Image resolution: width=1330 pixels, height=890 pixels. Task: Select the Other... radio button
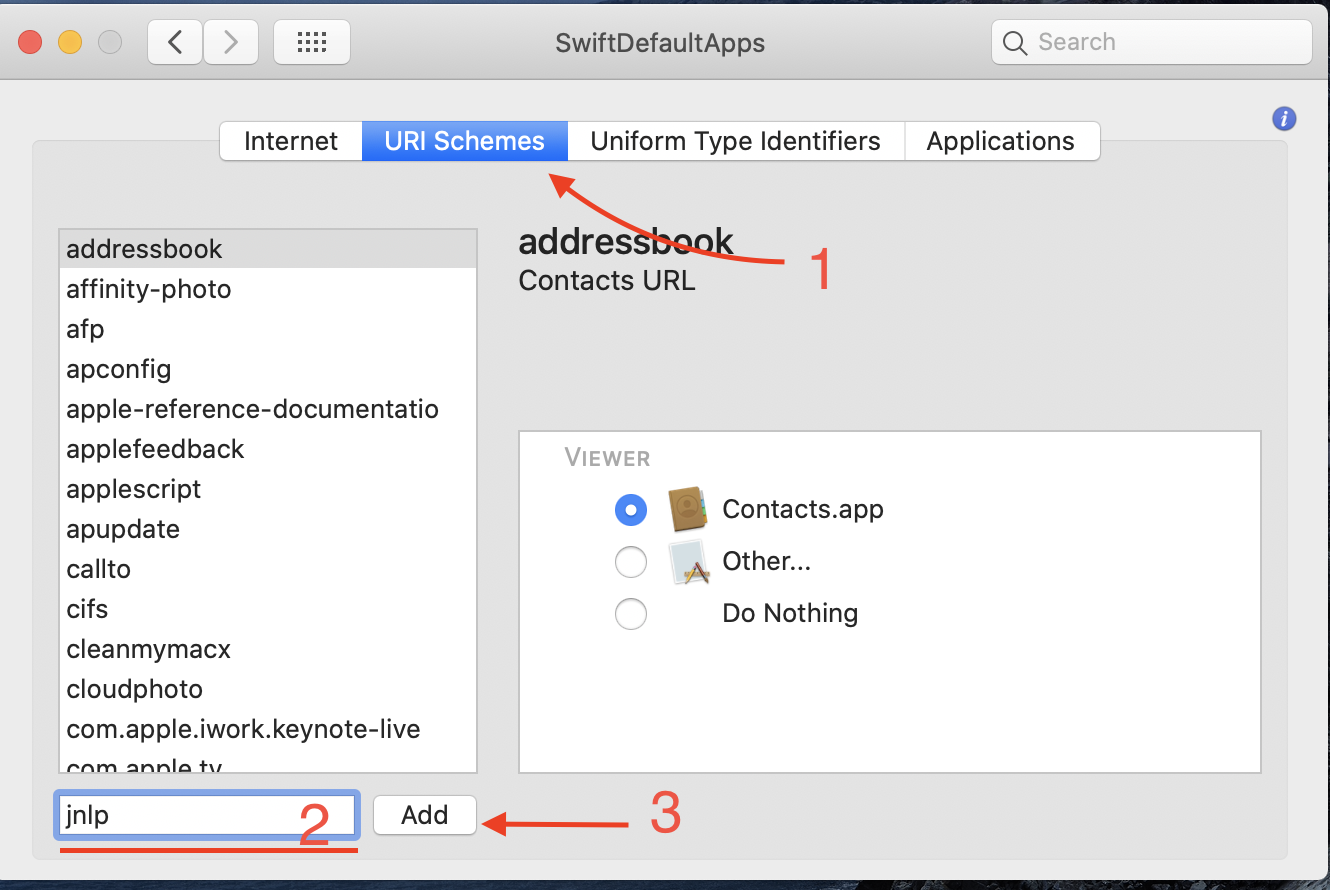coord(631,561)
